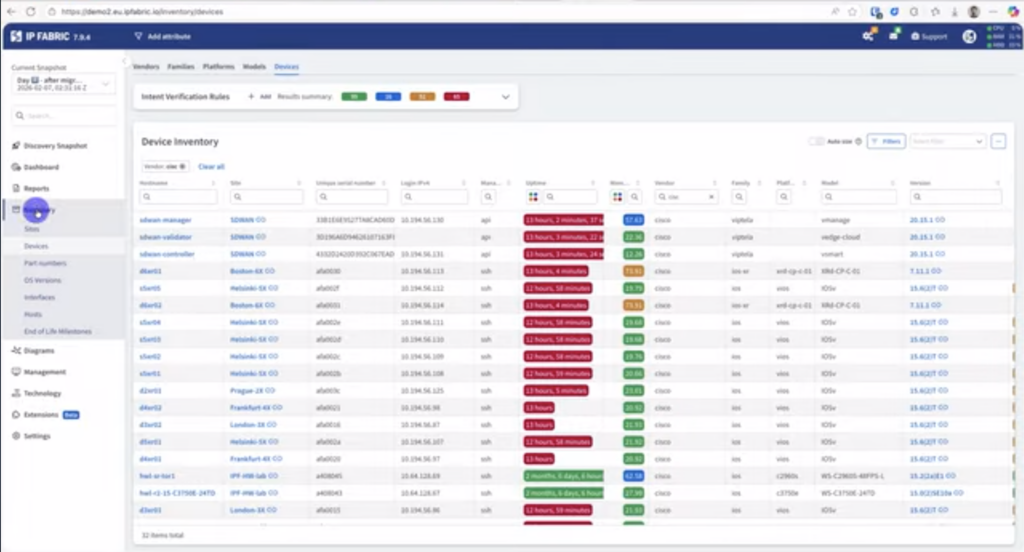Open the Current Snapshot dropdown

tap(63, 84)
